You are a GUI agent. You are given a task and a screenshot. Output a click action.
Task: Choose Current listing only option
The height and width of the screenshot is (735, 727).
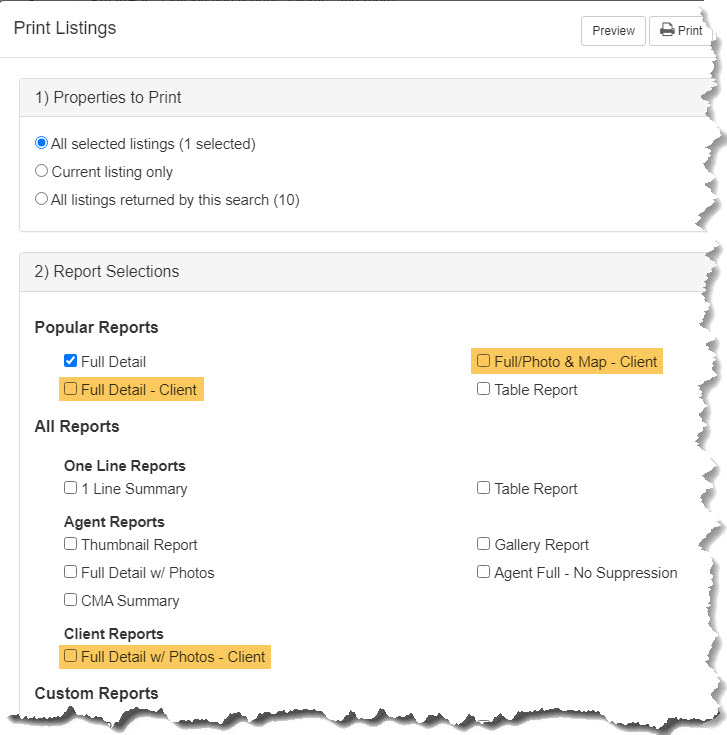41,171
